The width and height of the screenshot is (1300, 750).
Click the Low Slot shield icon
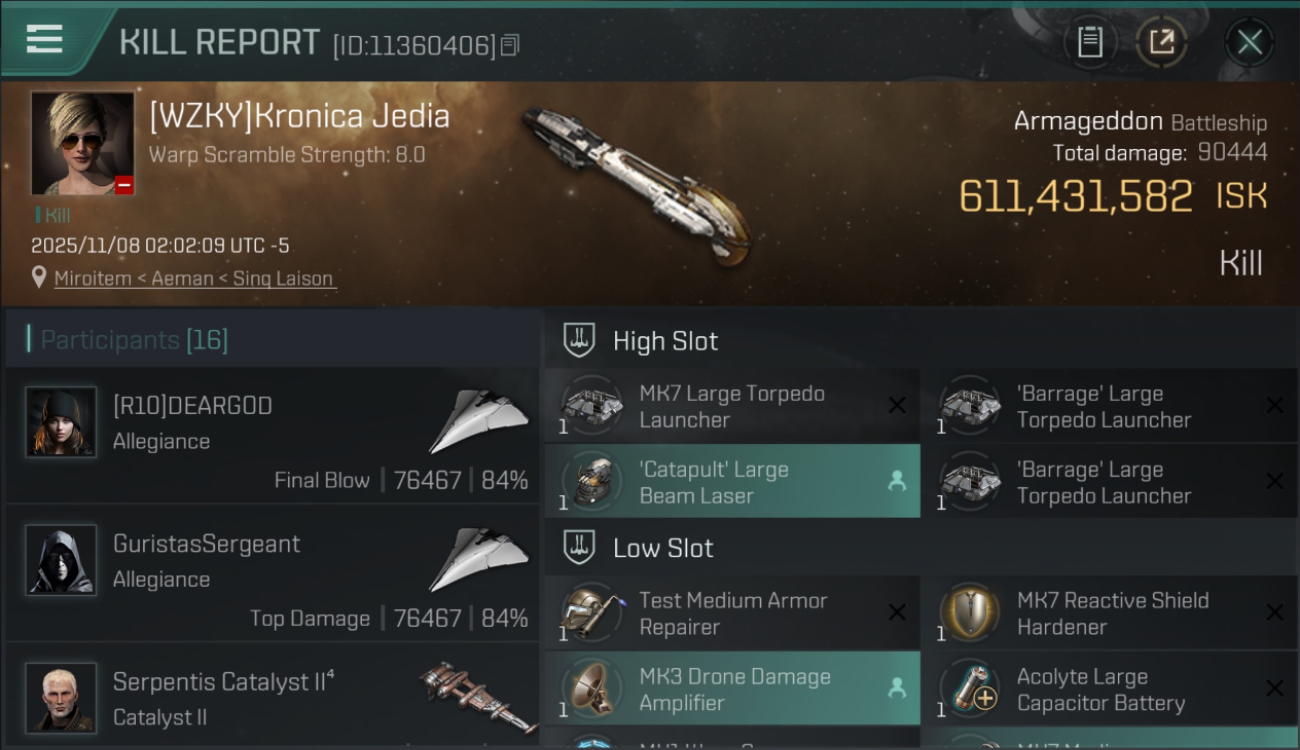[x=579, y=547]
